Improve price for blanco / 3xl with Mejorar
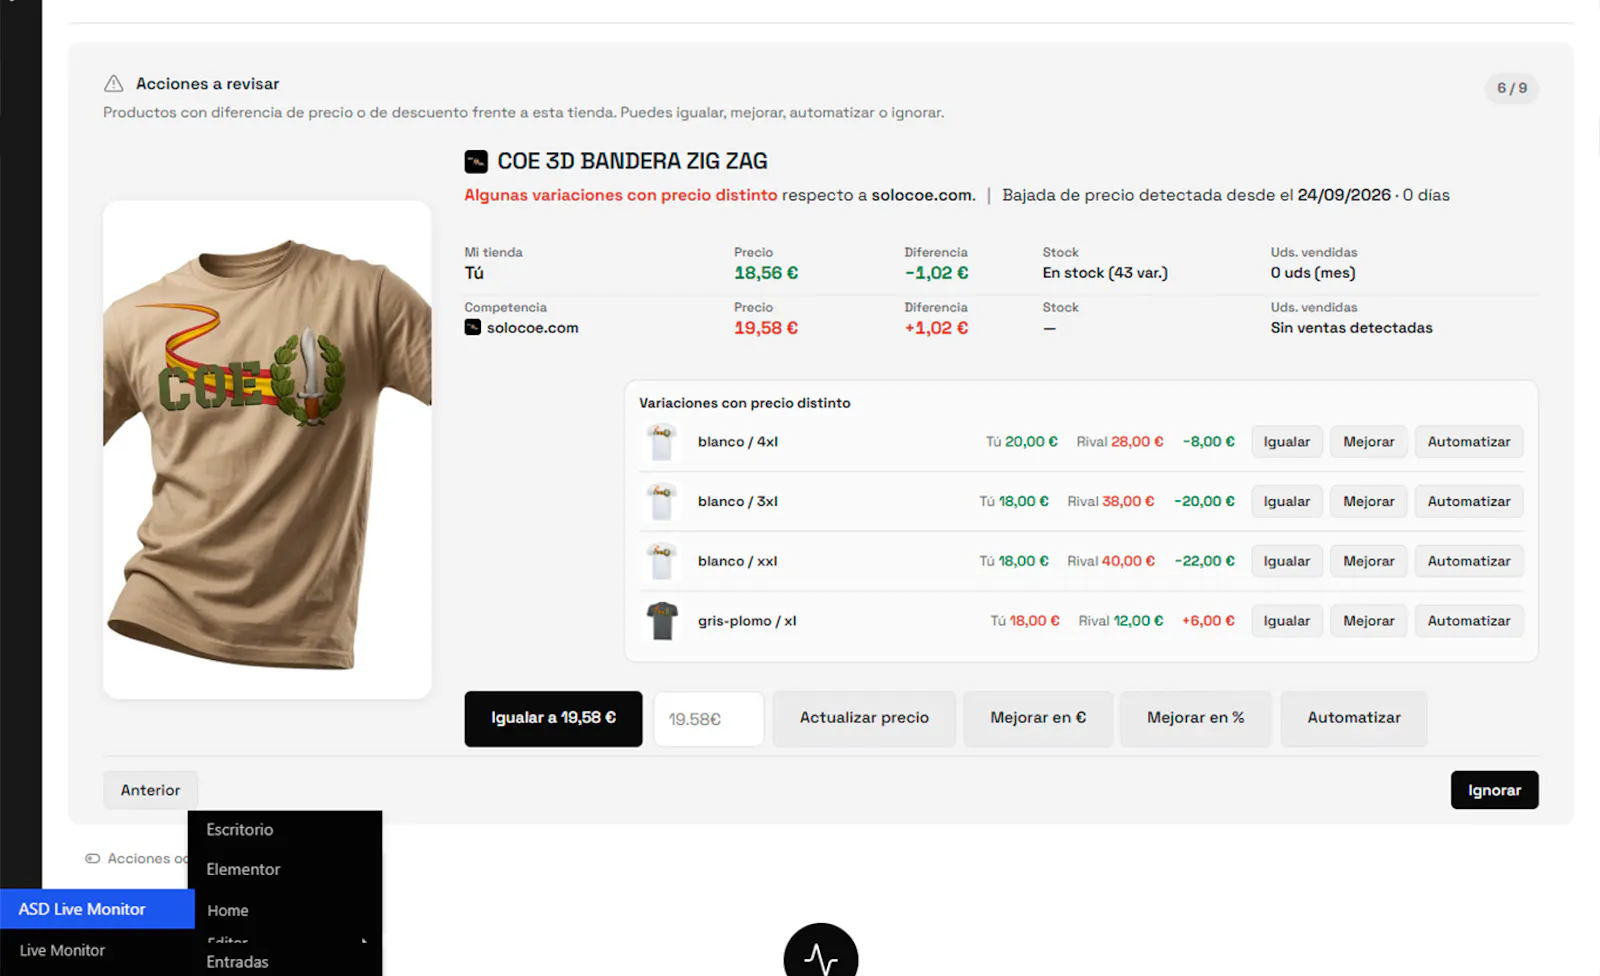This screenshot has width=1600, height=976. 1369,502
